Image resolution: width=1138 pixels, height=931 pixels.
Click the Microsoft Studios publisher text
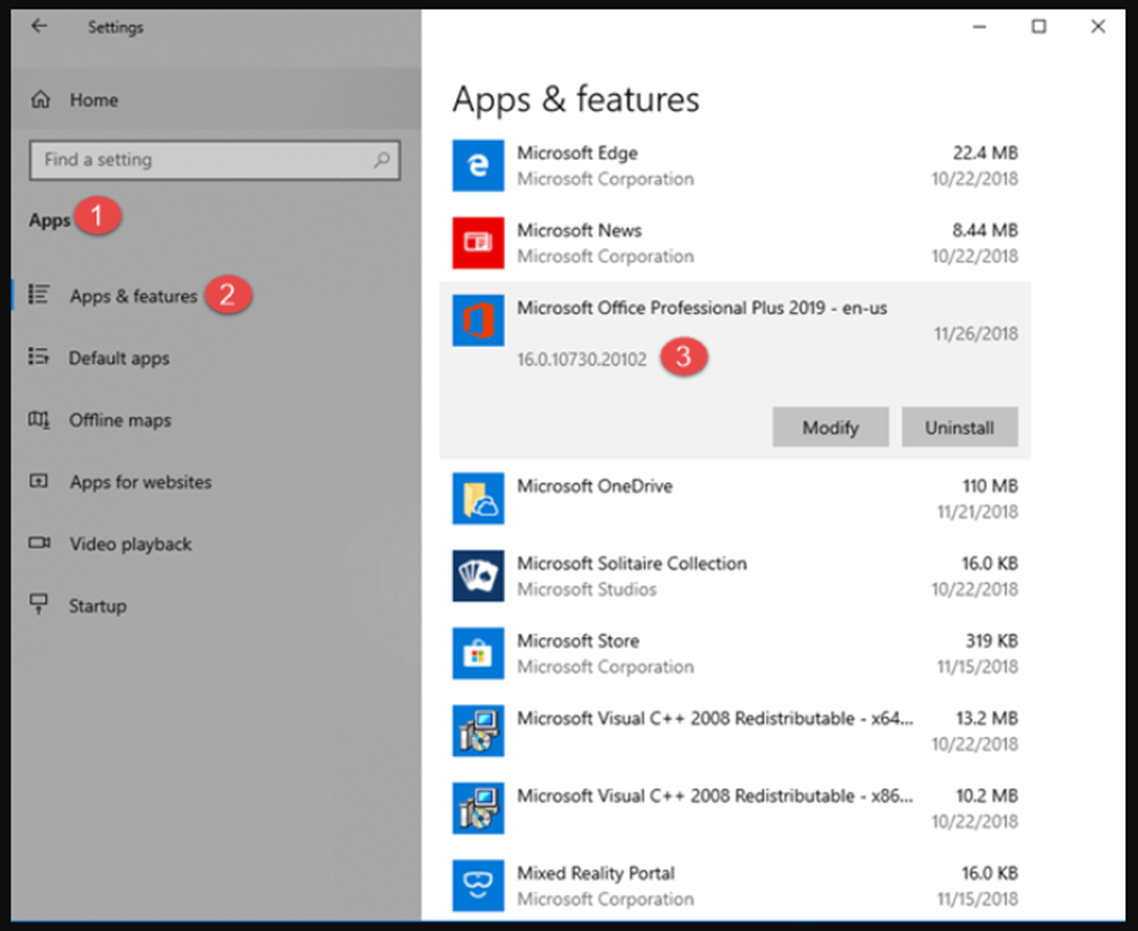pyautogui.click(x=586, y=589)
